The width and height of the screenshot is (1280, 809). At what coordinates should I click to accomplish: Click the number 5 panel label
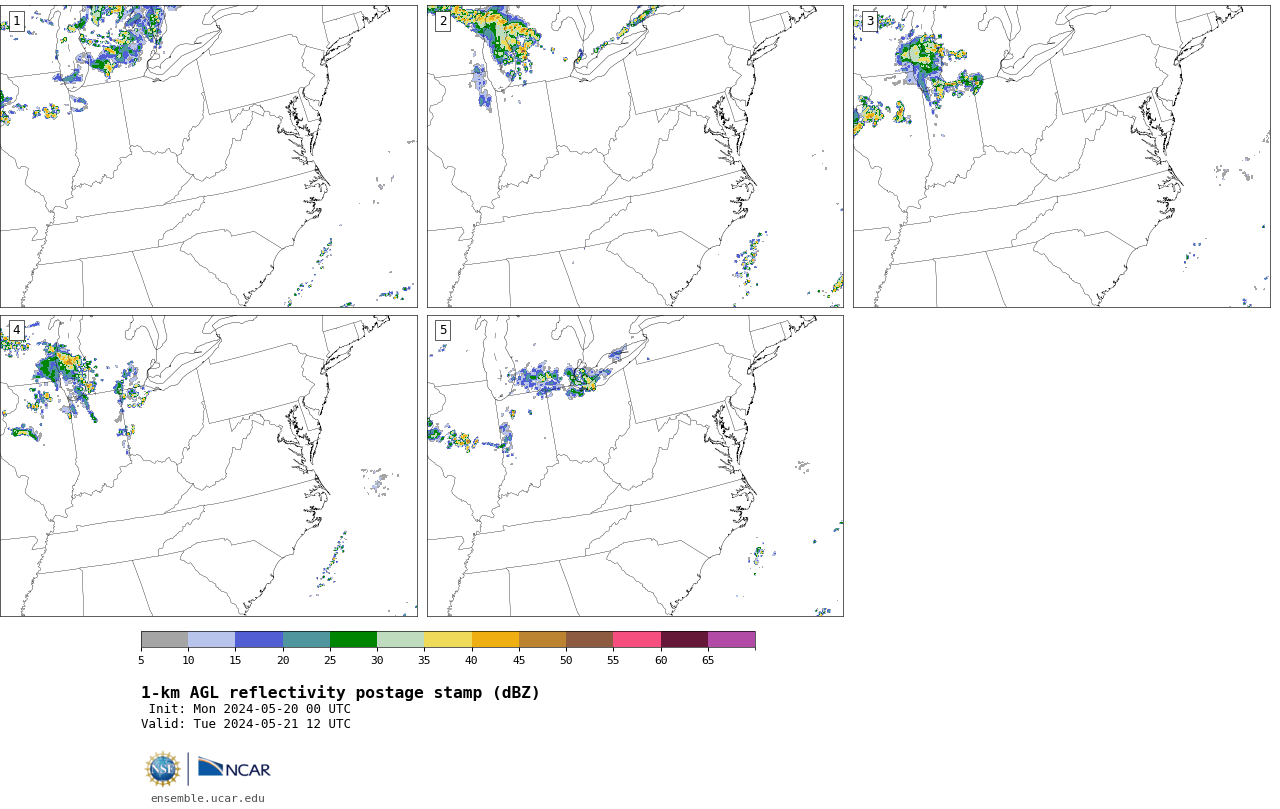[x=443, y=330]
